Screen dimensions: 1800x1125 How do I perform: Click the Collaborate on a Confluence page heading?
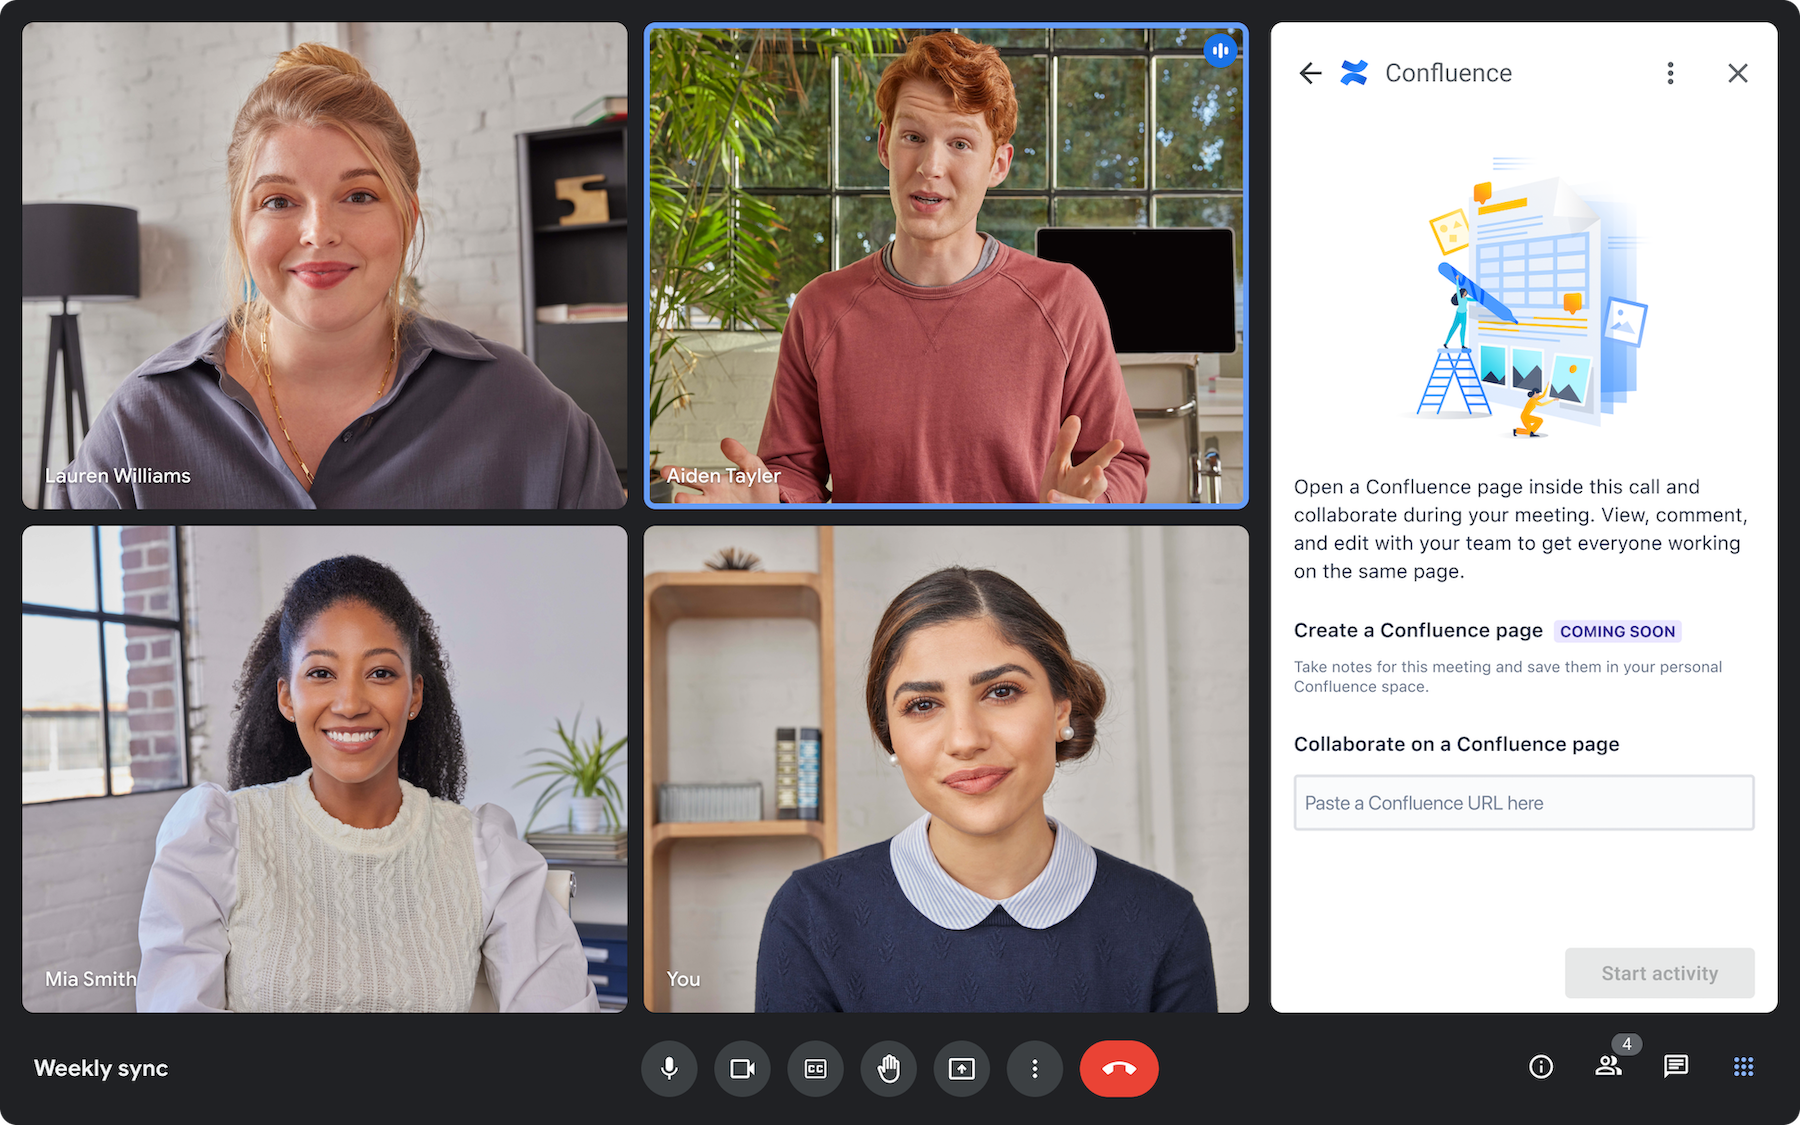(x=1456, y=744)
